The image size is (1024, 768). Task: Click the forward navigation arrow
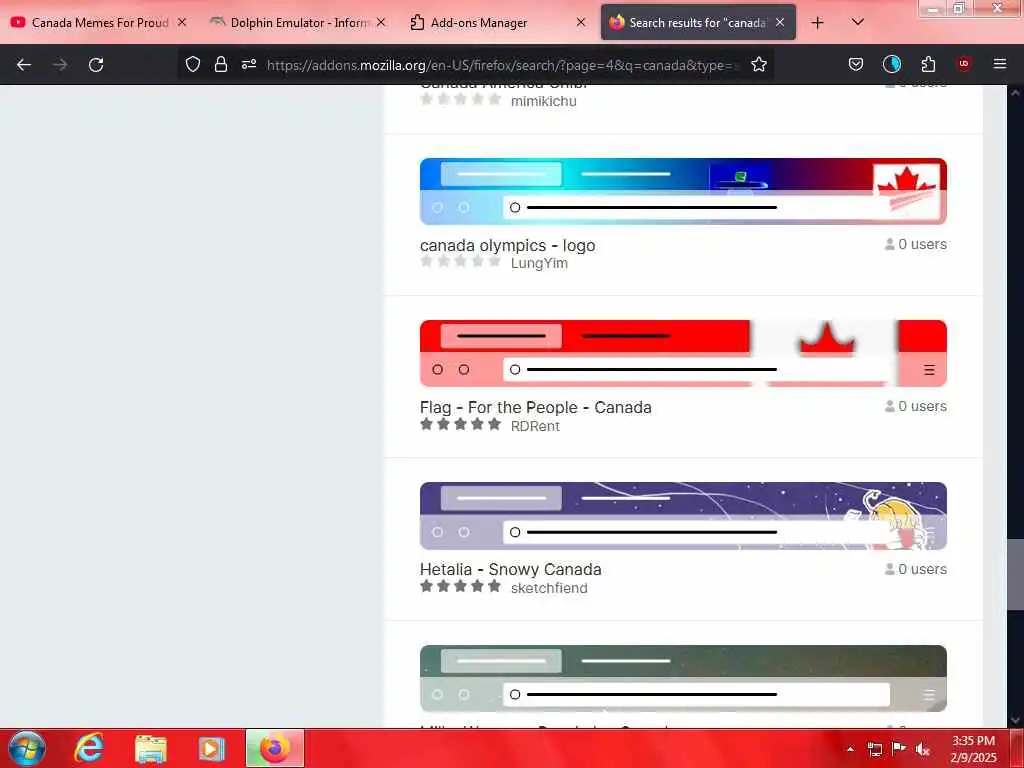click(x=60, y=65)
